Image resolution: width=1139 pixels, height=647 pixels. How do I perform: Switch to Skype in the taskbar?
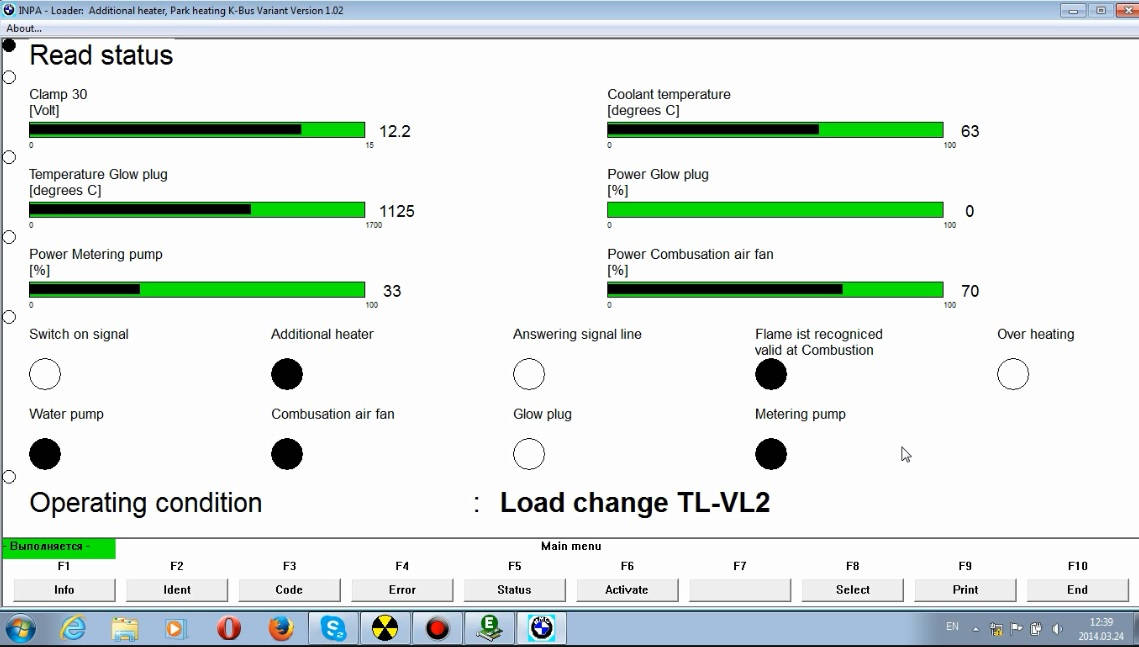coord(333,628)
